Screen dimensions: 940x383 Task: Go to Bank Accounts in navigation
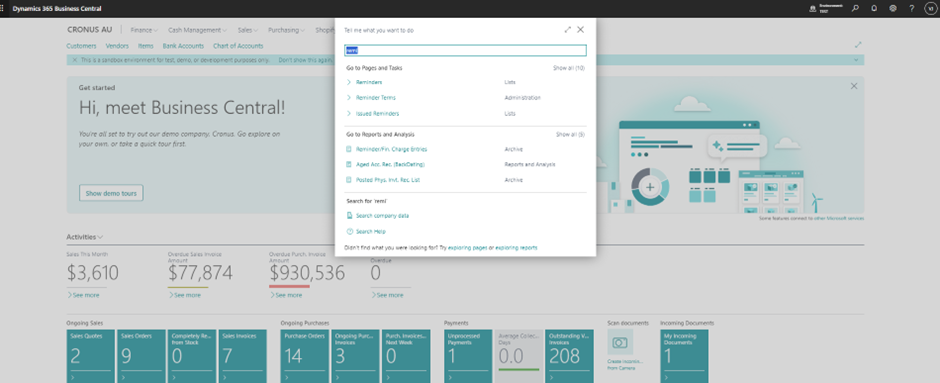(x=183, y=46)
